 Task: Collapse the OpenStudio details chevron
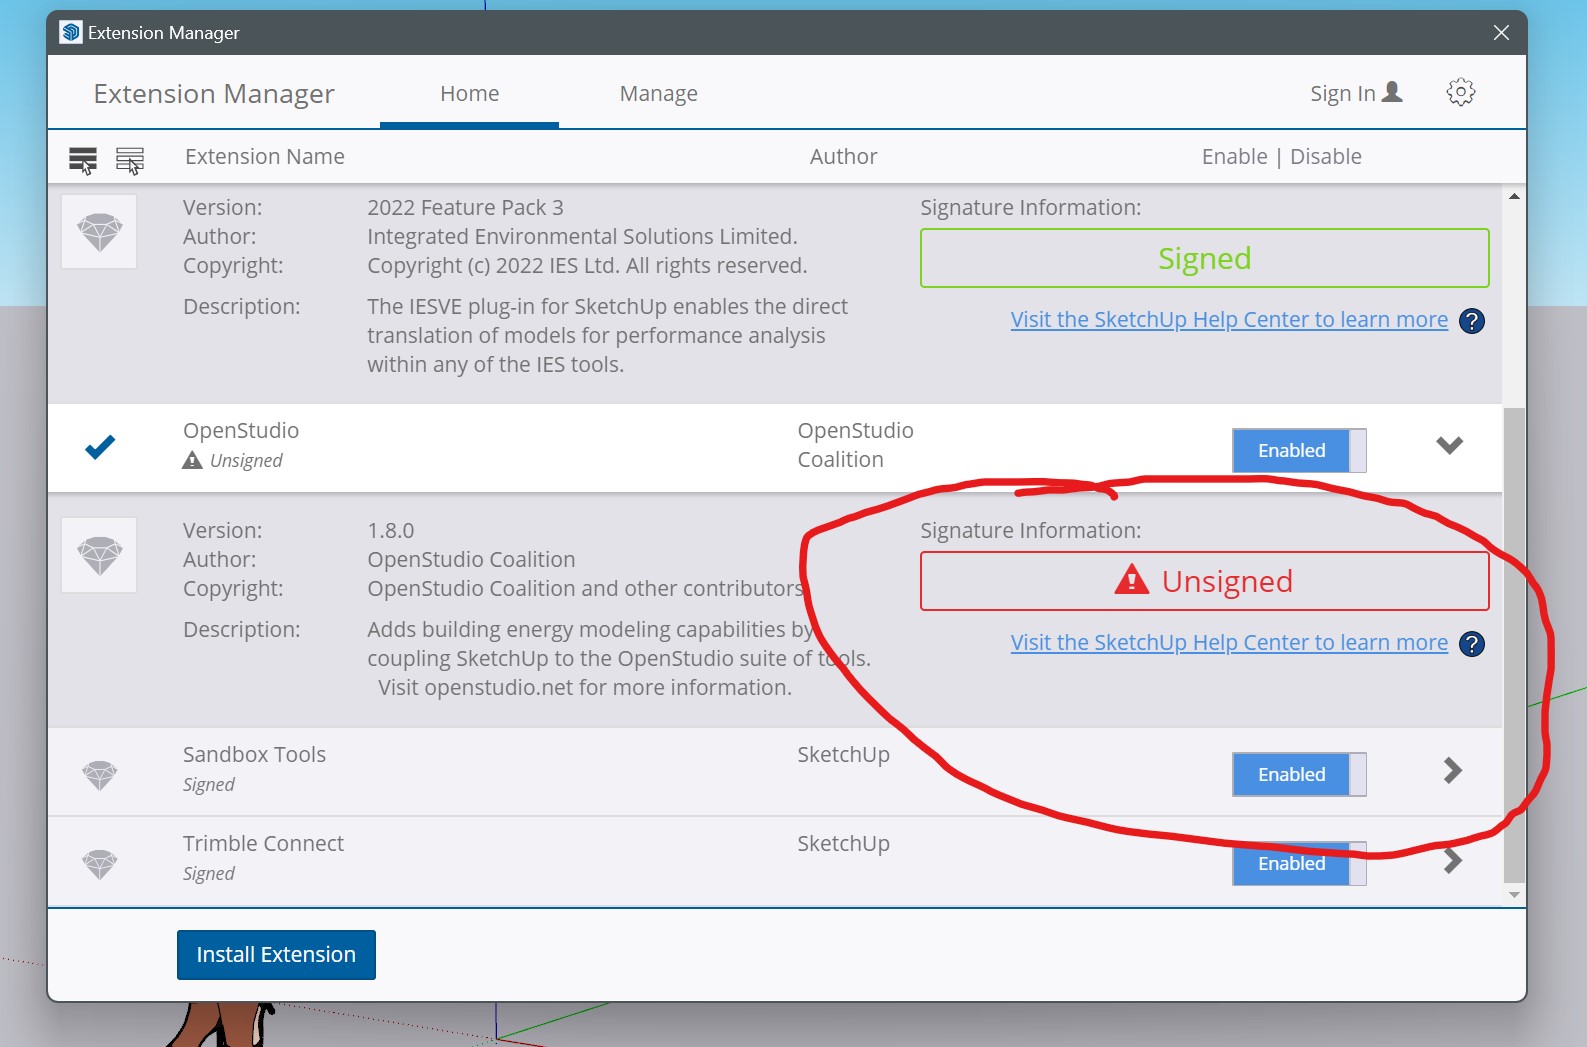pos(1449,446)
